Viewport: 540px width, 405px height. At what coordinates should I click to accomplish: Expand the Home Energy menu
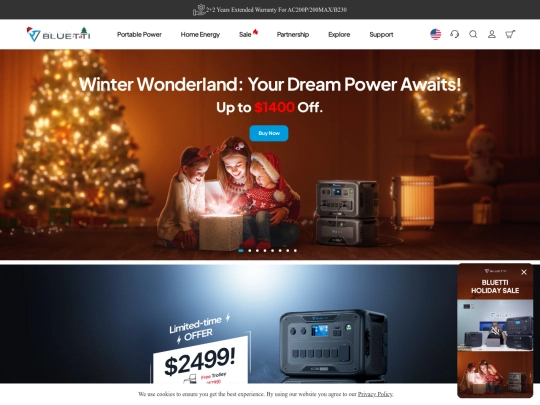coord(200,34)
